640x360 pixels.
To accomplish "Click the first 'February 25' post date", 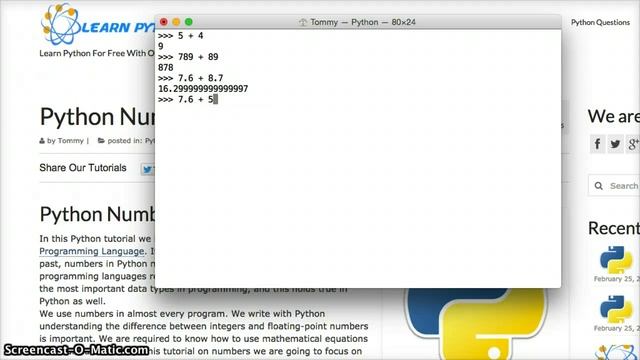I will tap(616, 279).
